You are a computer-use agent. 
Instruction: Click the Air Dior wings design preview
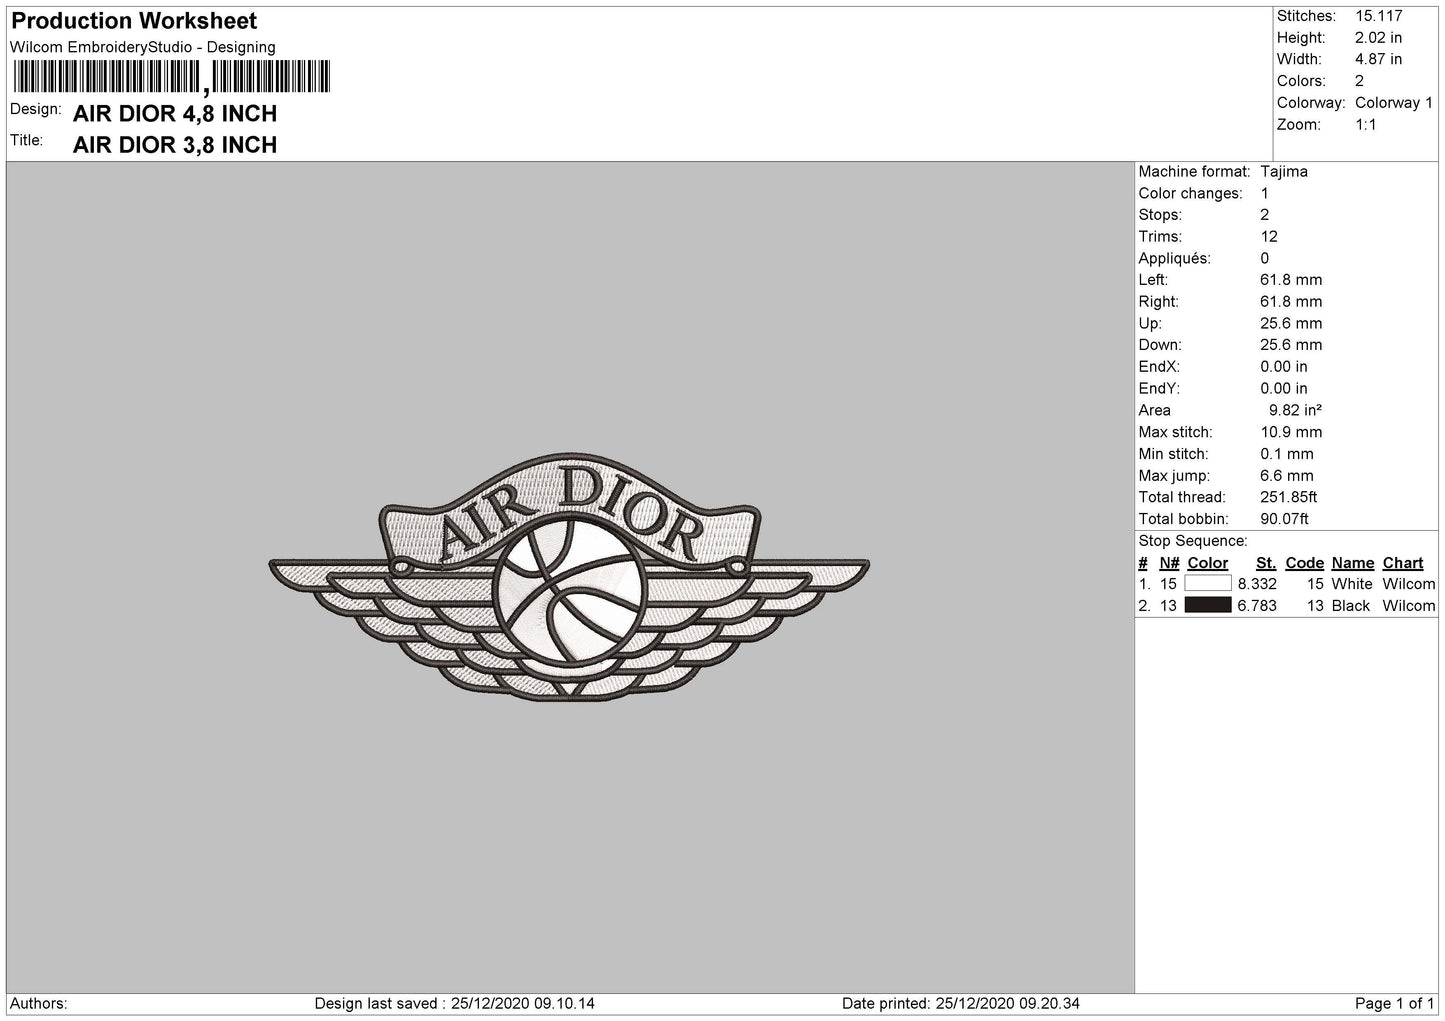coord(570,577)
